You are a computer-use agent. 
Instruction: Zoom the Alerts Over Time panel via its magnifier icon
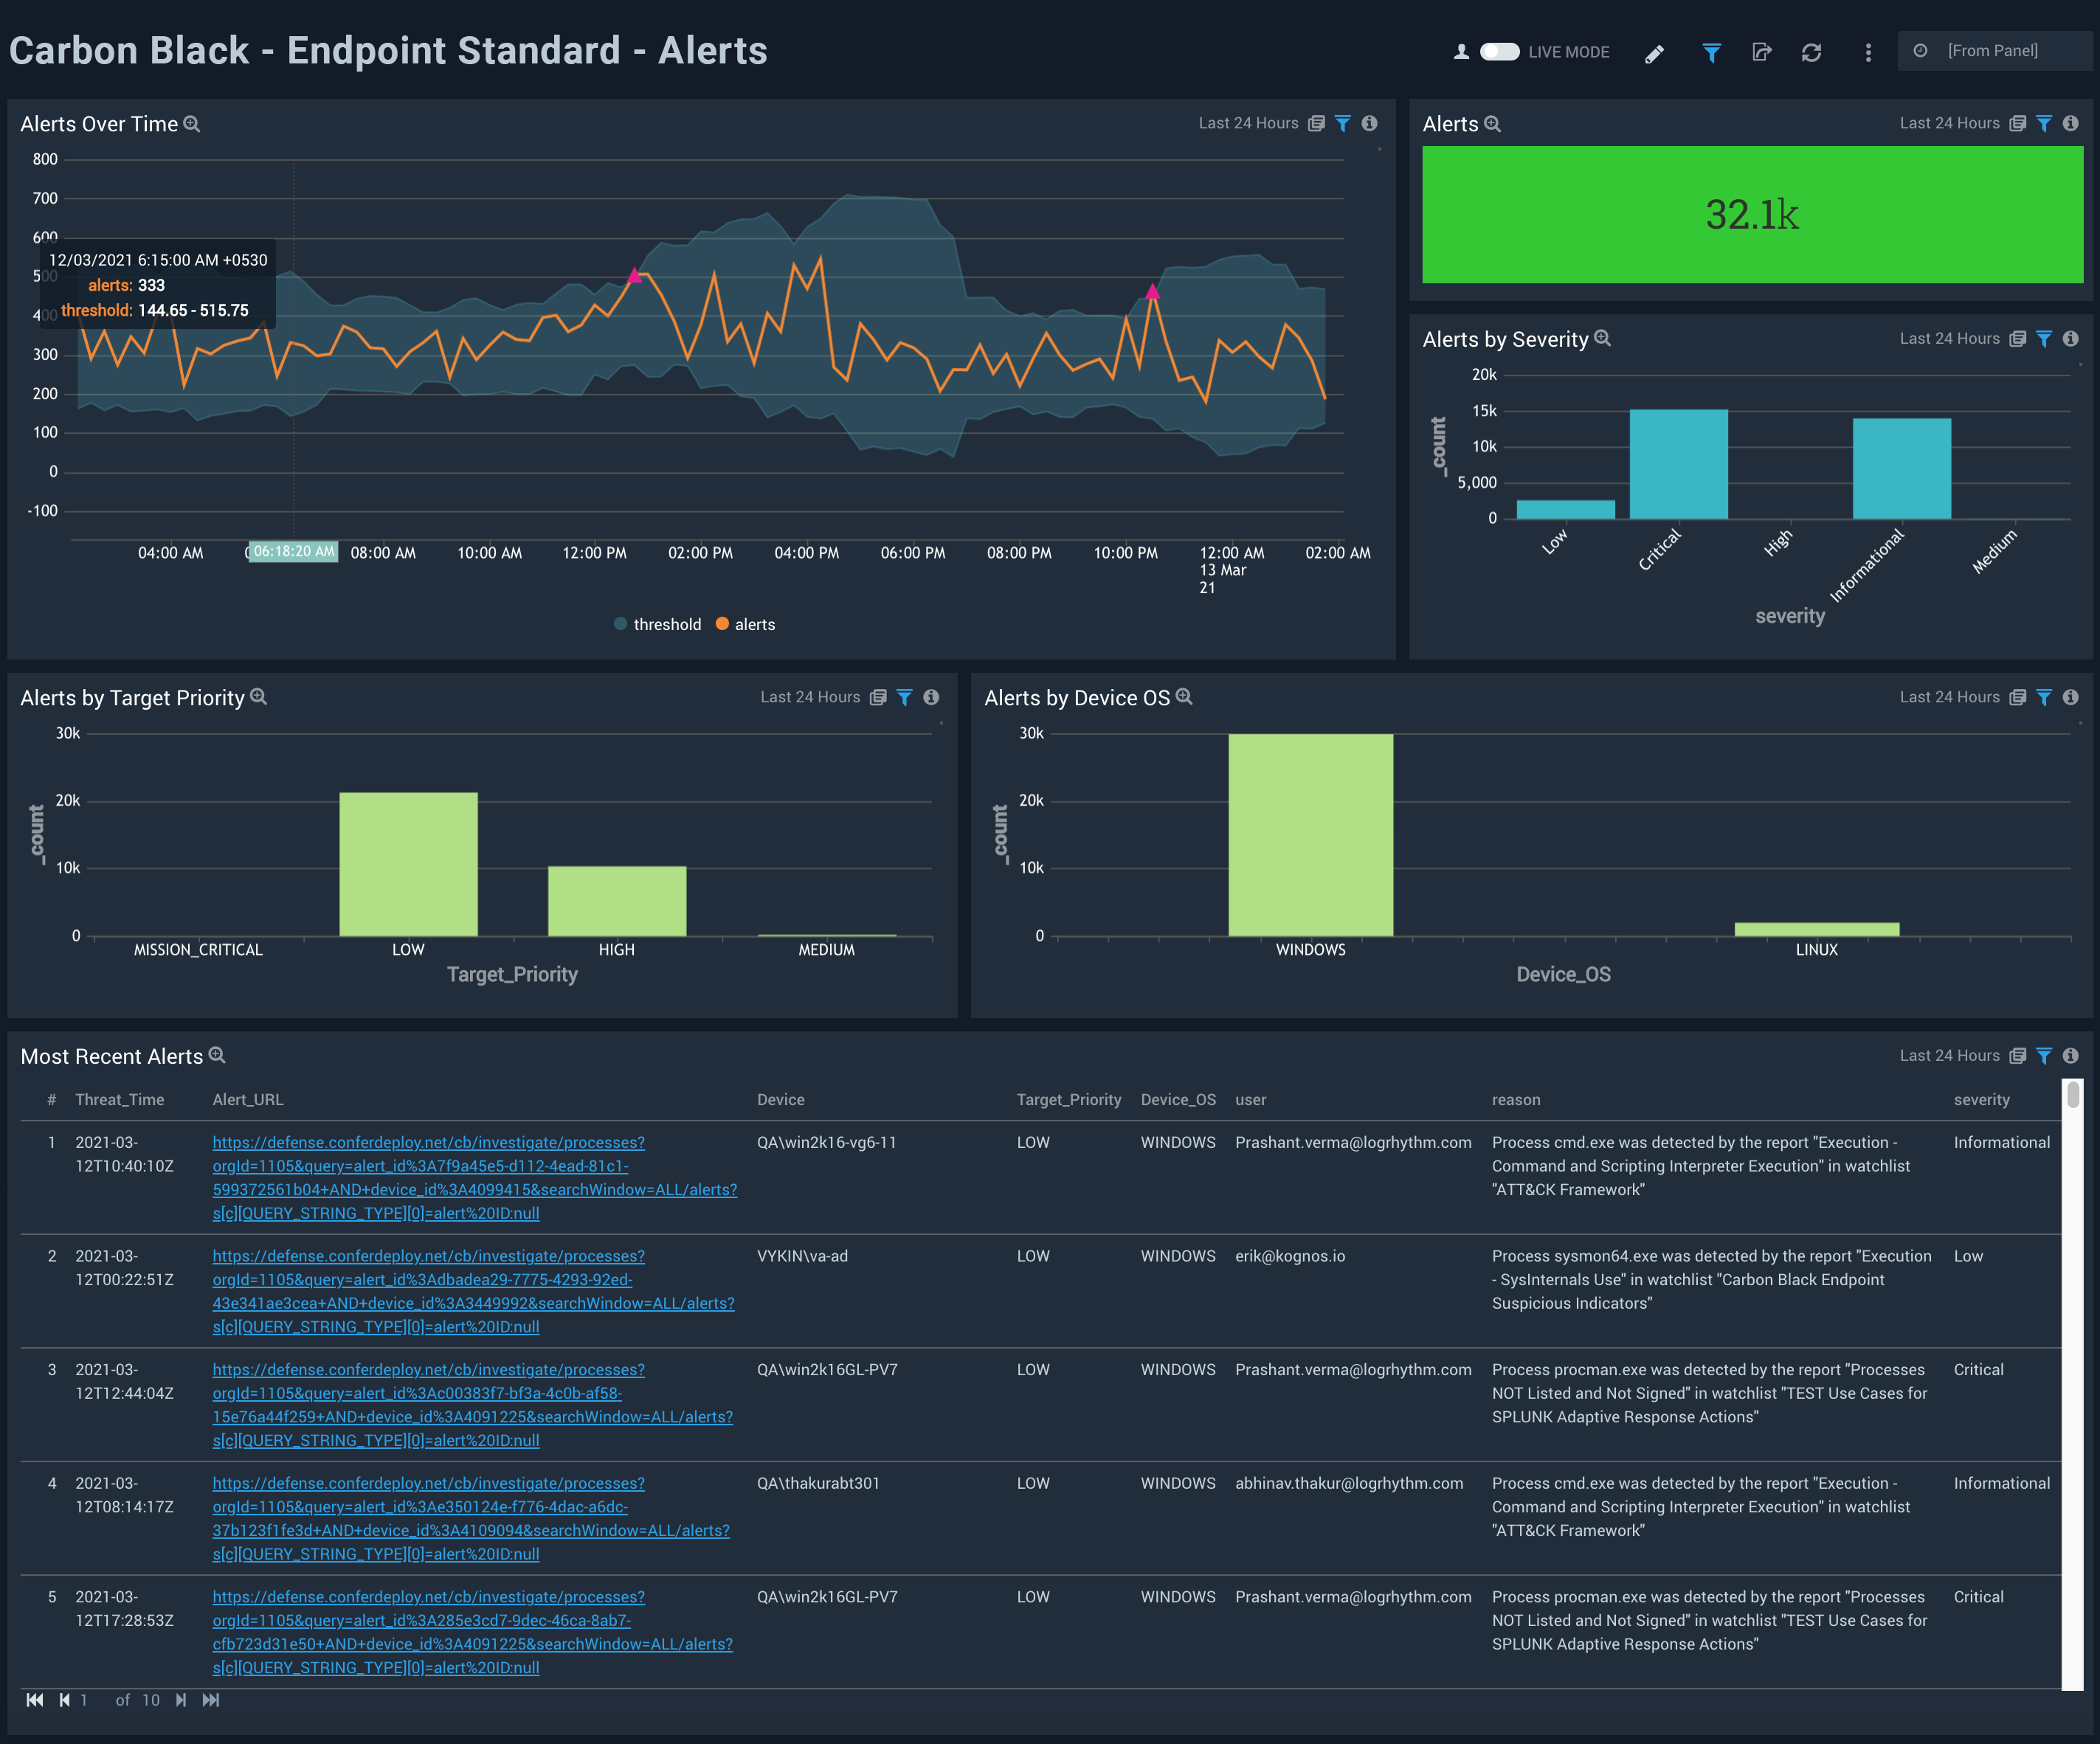coord(192,123)
